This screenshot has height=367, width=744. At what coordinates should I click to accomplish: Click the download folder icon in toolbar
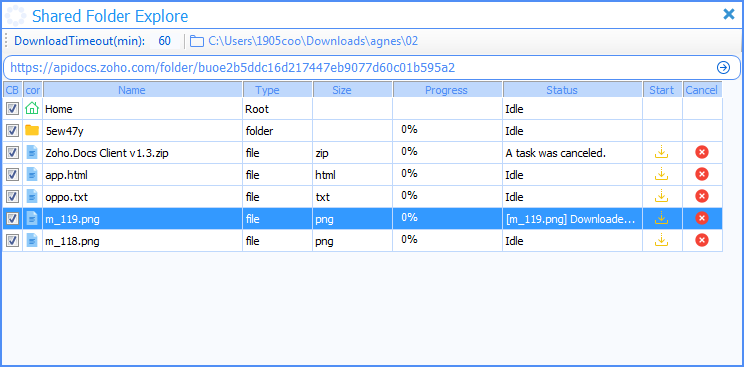[196, 41]
